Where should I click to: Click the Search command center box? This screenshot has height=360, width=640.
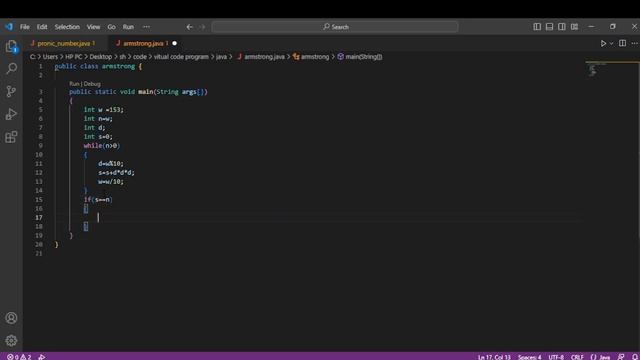click(x=335, y=27)
